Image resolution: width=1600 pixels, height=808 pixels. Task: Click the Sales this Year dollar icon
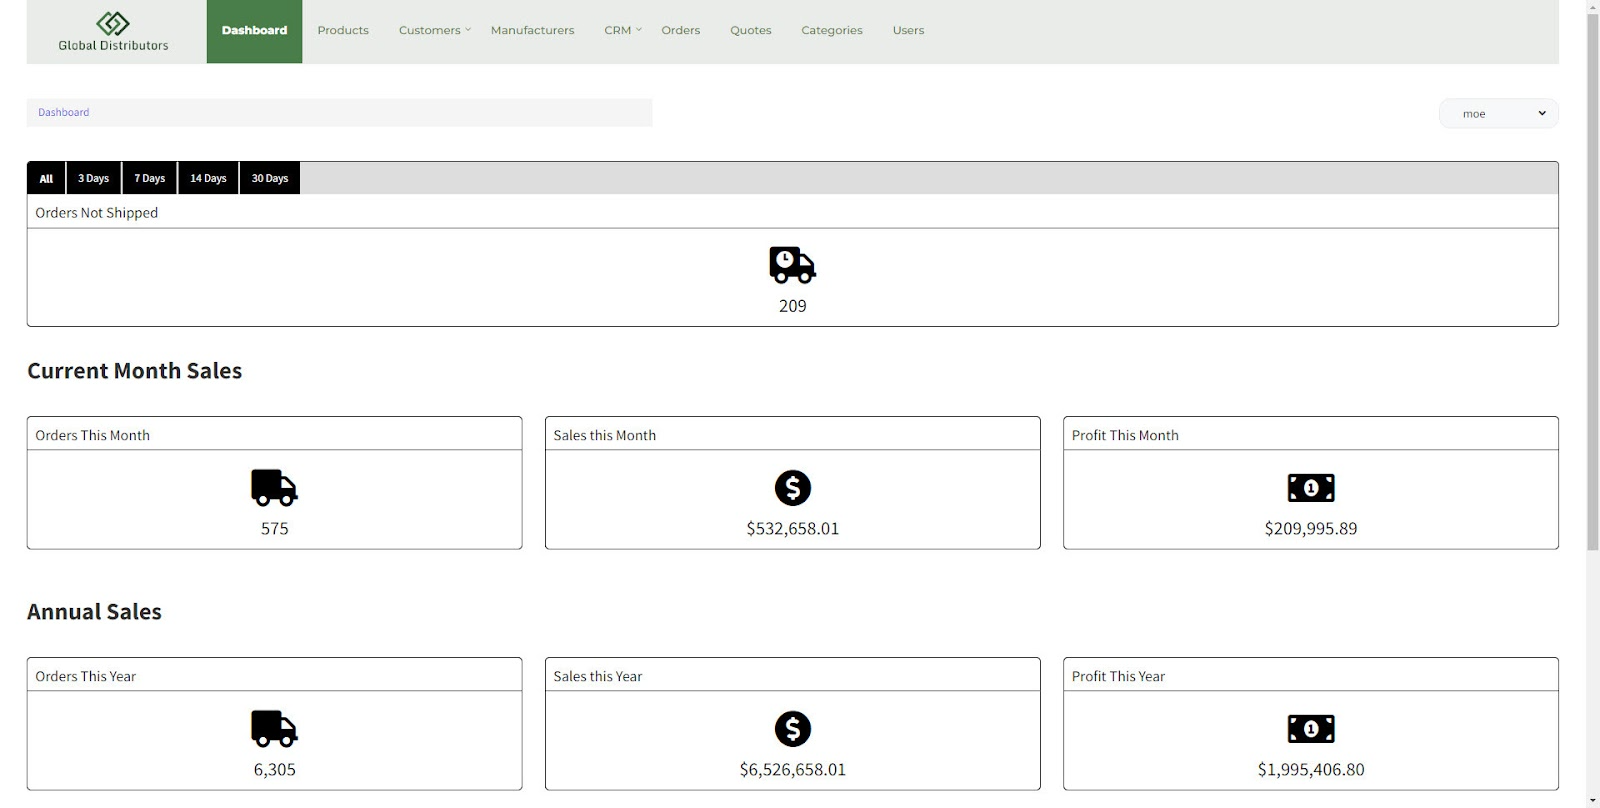(793, 729)
